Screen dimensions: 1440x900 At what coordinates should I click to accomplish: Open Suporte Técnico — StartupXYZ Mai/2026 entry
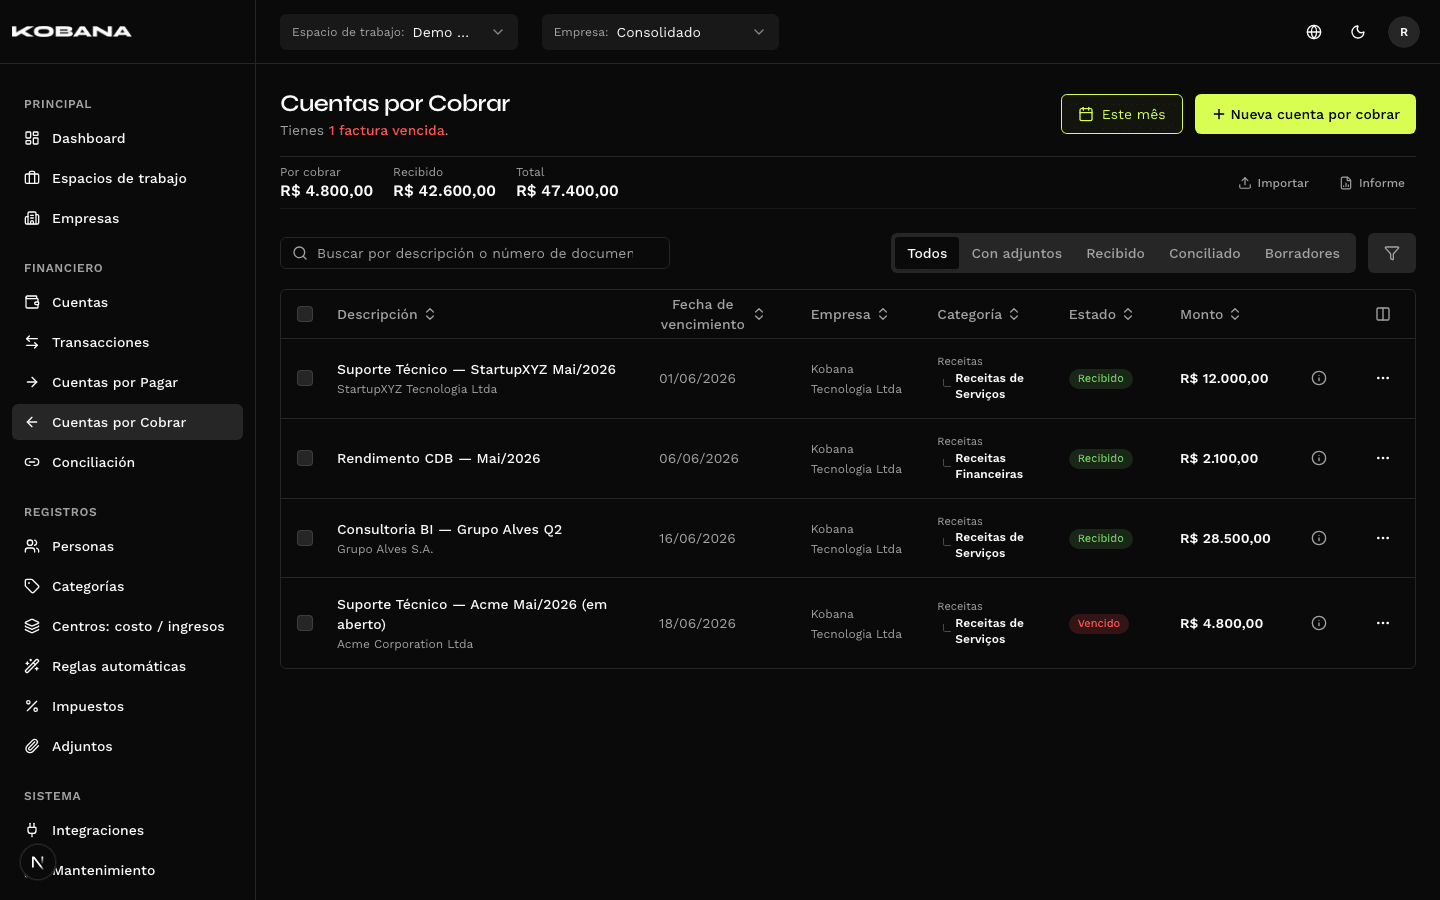[x=476, y=369]
